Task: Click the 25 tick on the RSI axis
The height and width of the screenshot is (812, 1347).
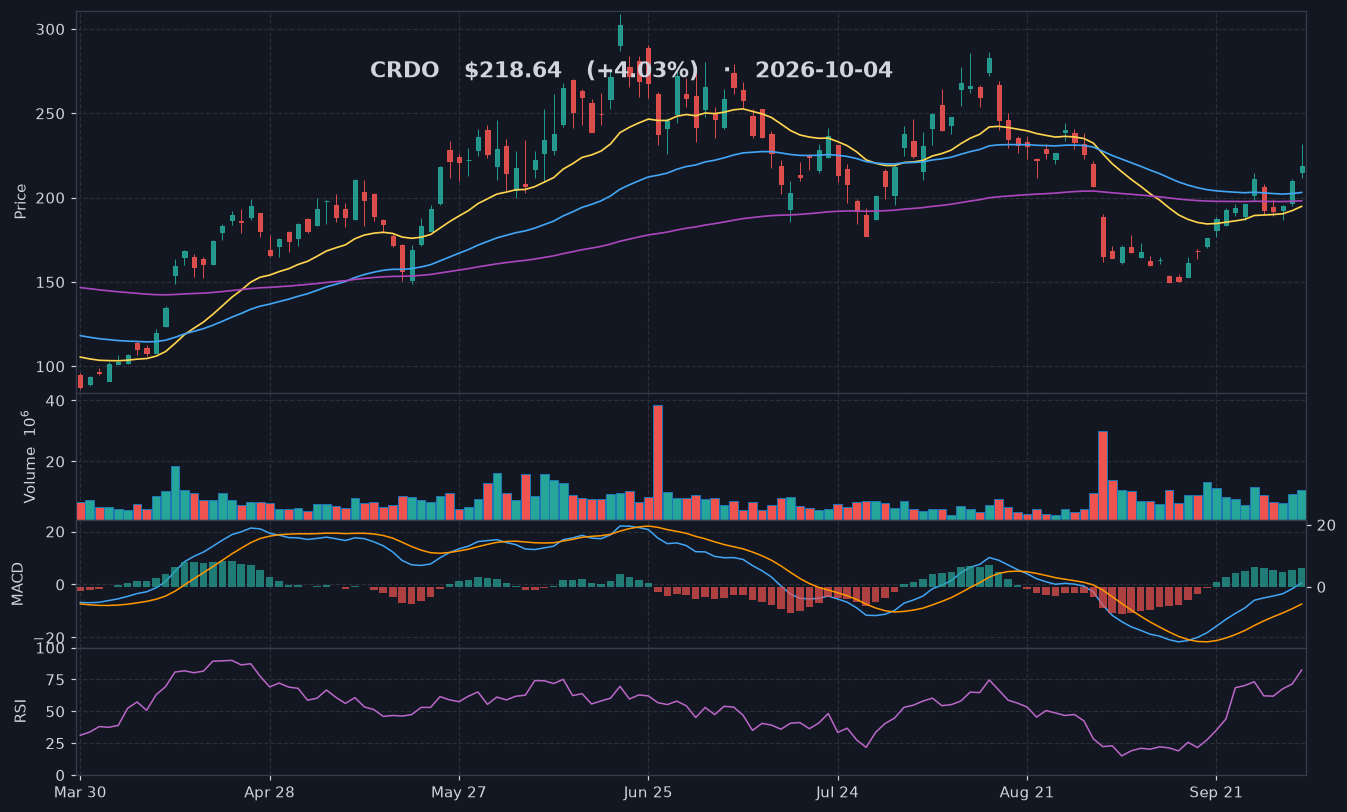Action: click(56, 744)
